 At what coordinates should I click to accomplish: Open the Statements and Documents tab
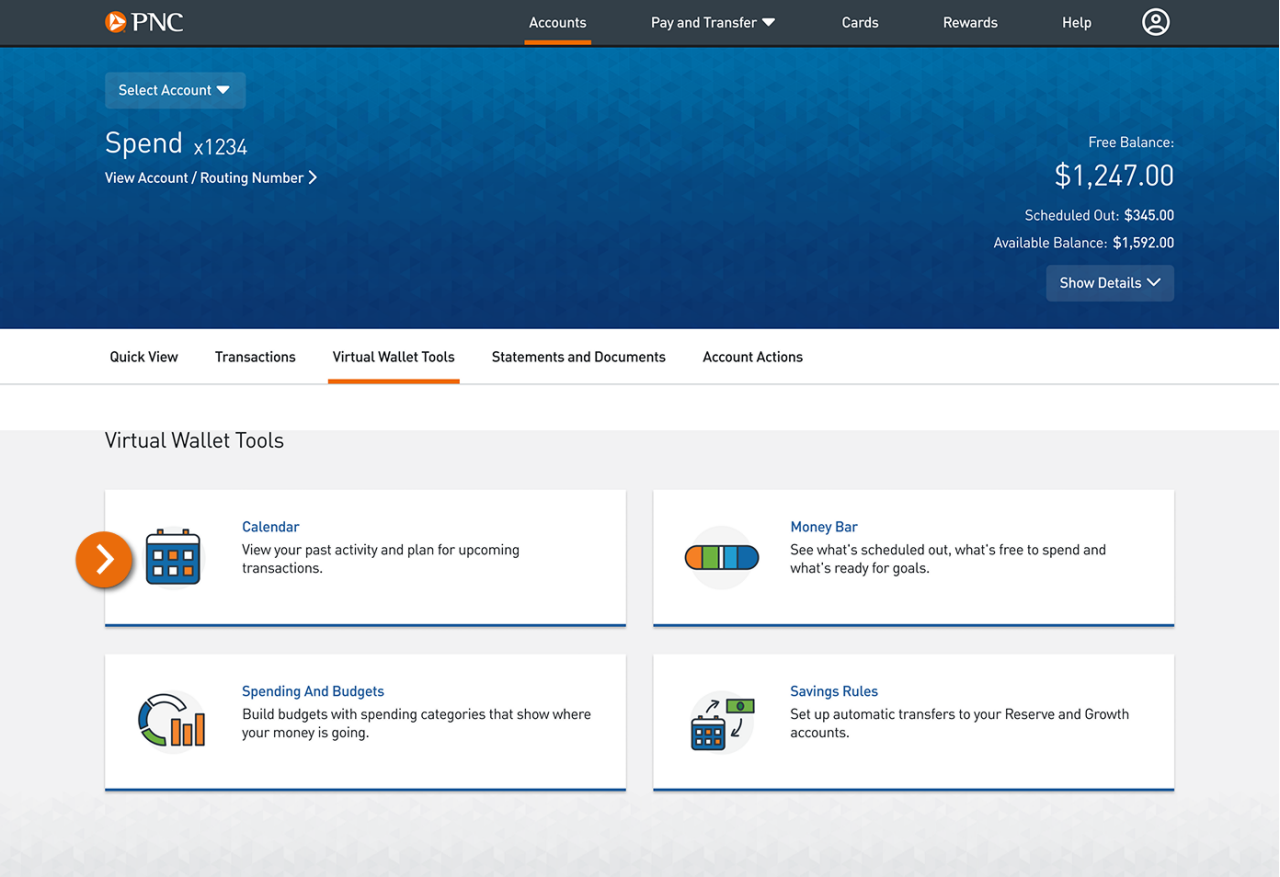coord(578,356)
